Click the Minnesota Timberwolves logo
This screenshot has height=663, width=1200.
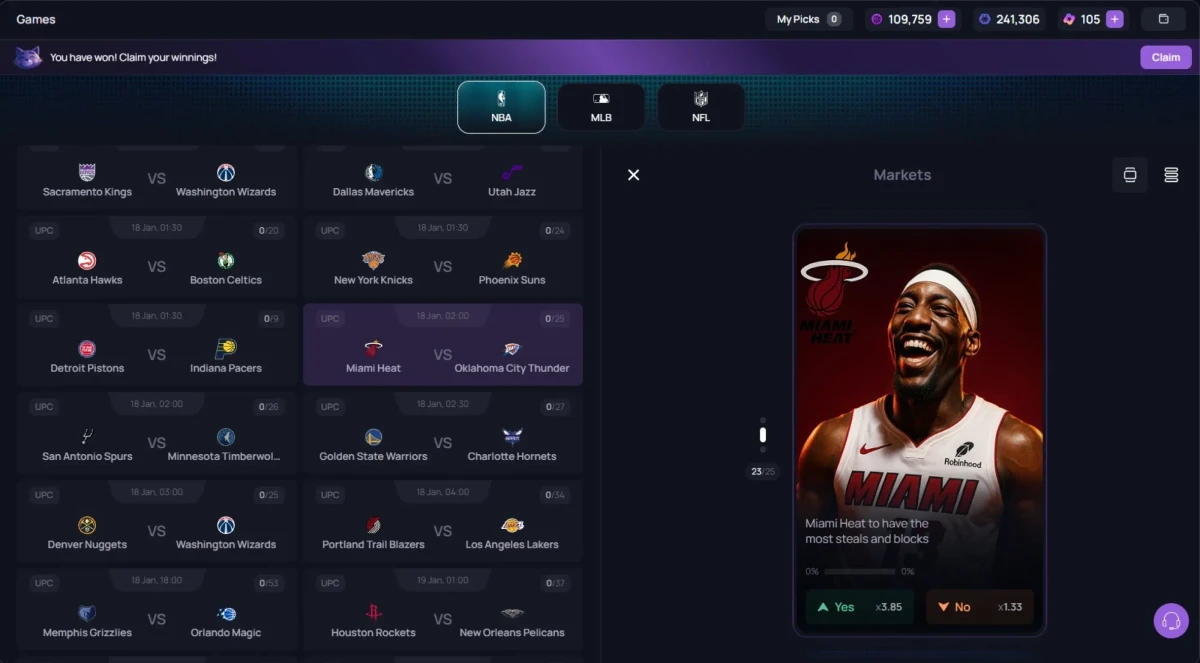(226, 437)
